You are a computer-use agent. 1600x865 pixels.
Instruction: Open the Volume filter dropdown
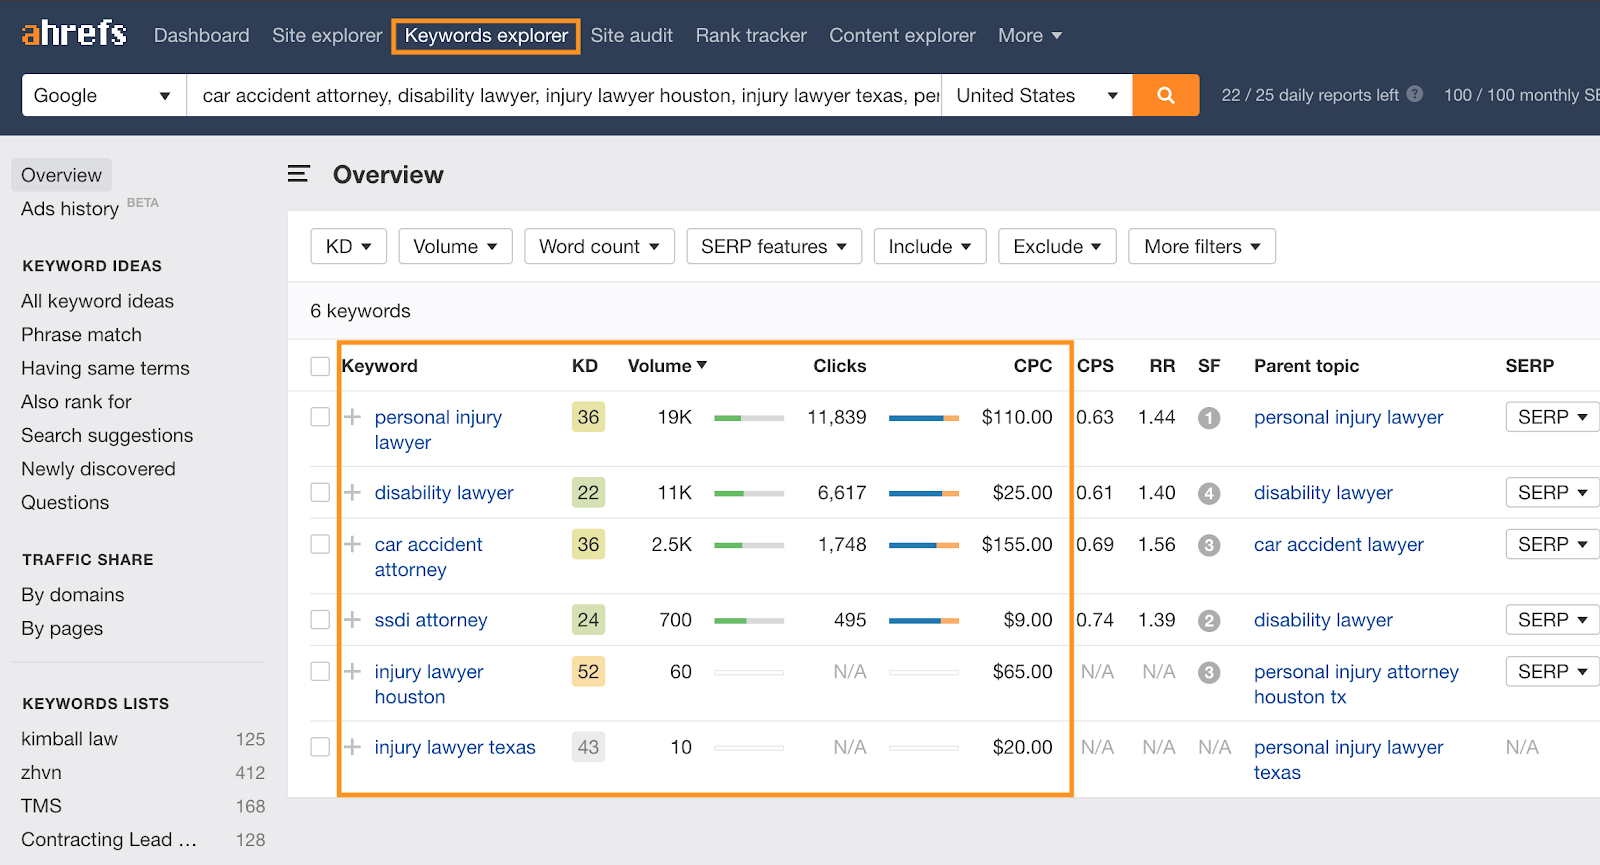[x=455, y=246]
